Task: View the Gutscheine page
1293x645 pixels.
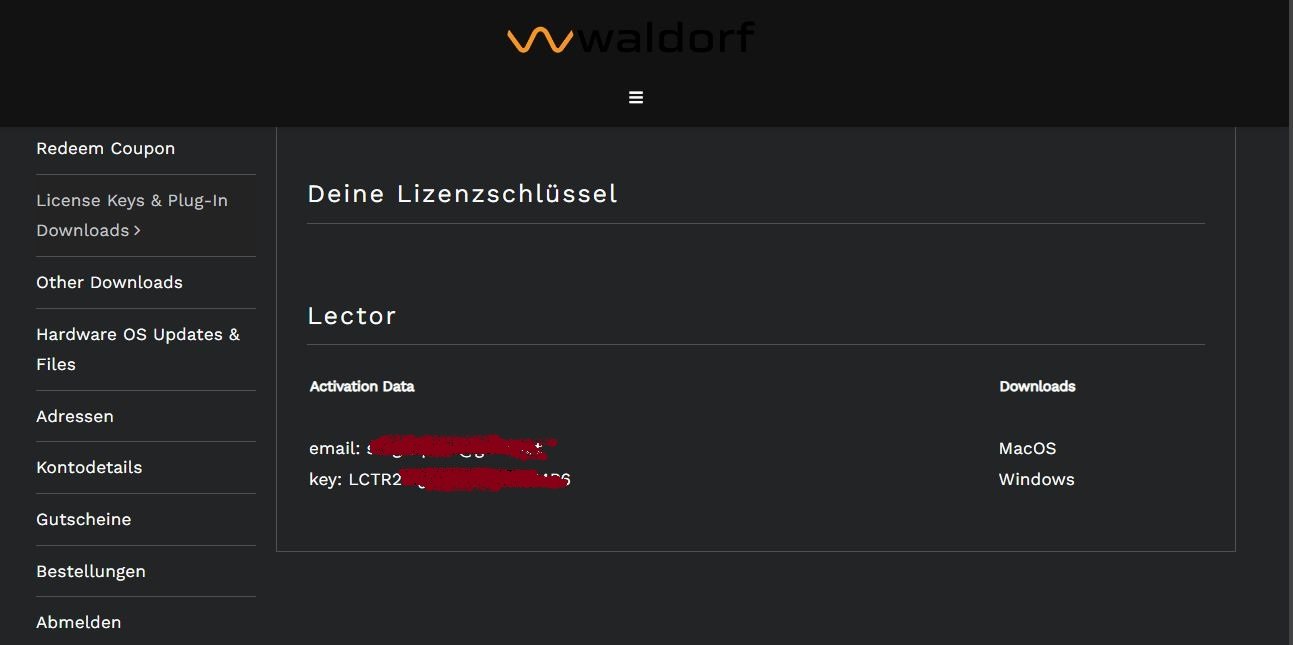Action: (83, 519)
